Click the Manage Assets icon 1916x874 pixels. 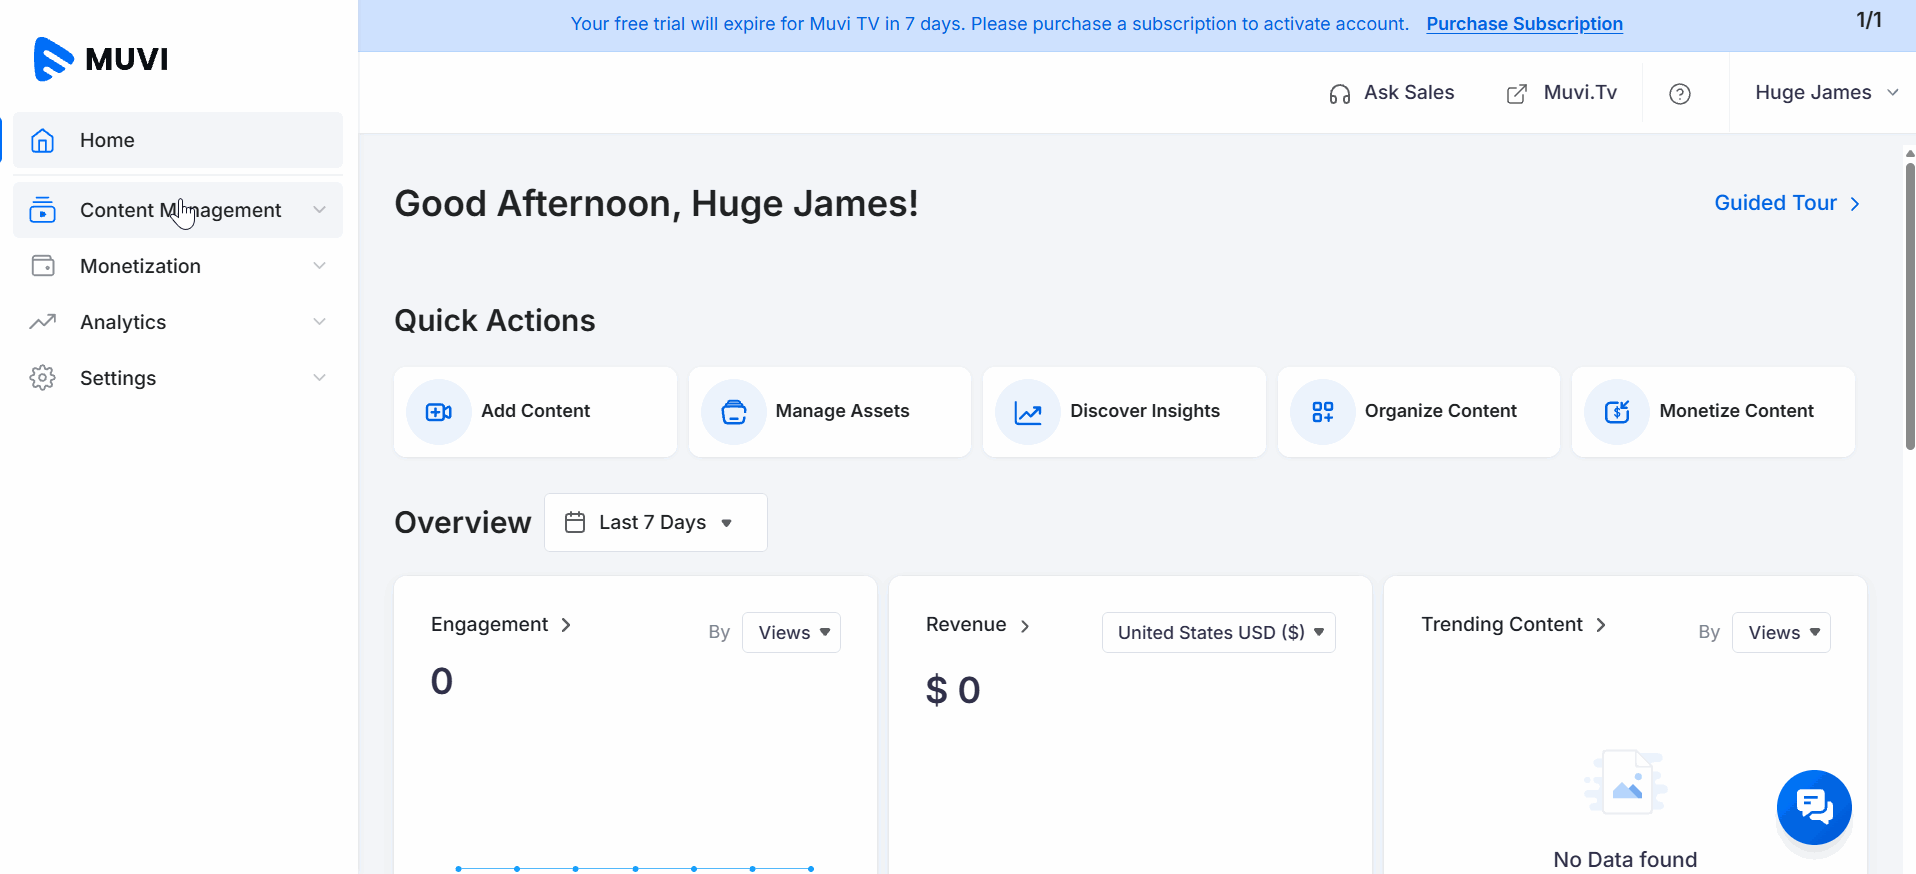click(x=733, y=412)
